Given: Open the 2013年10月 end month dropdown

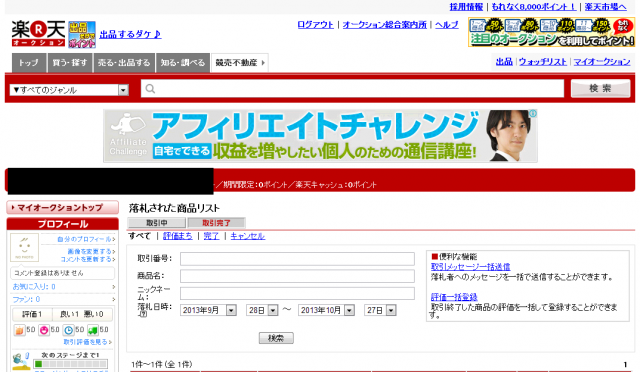Looking at the screenshot, I should (x=326, y=310).
